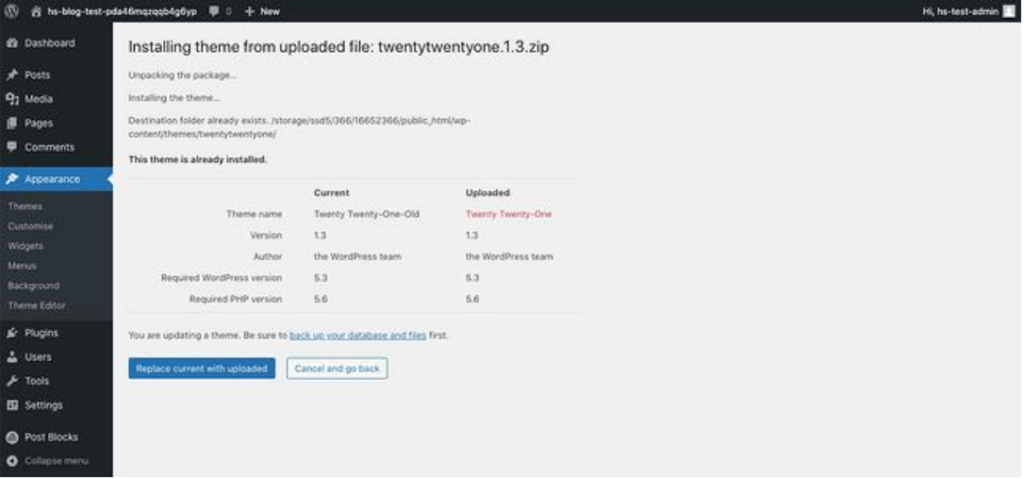Open Hi, hs-test-admin account menu
Viewport: 1024px width, 479px height.
(961, 11)
